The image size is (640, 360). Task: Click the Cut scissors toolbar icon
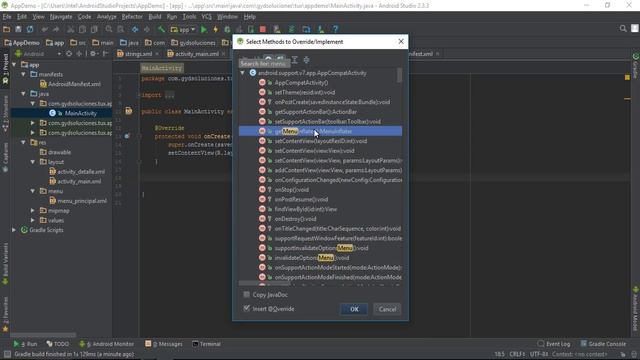71,29
